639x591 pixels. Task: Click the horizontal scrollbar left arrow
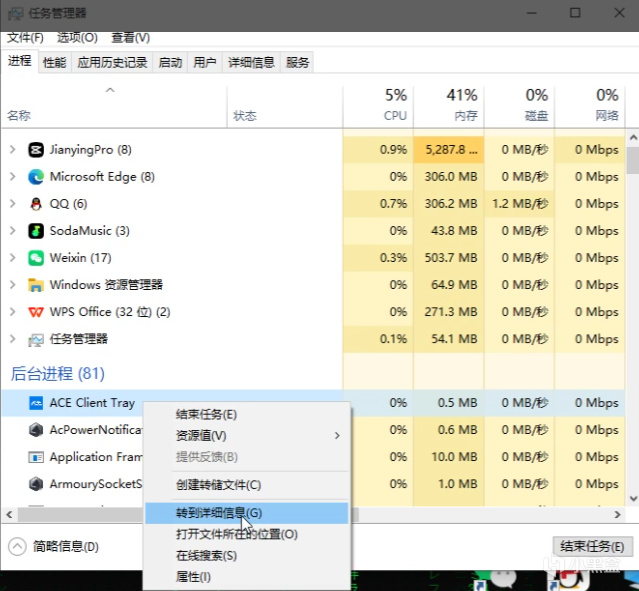(x=9, y=515)
